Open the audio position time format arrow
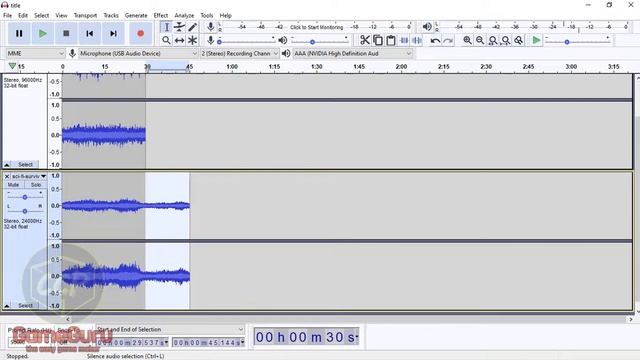The image size is (640, 360). pos(357,337)
